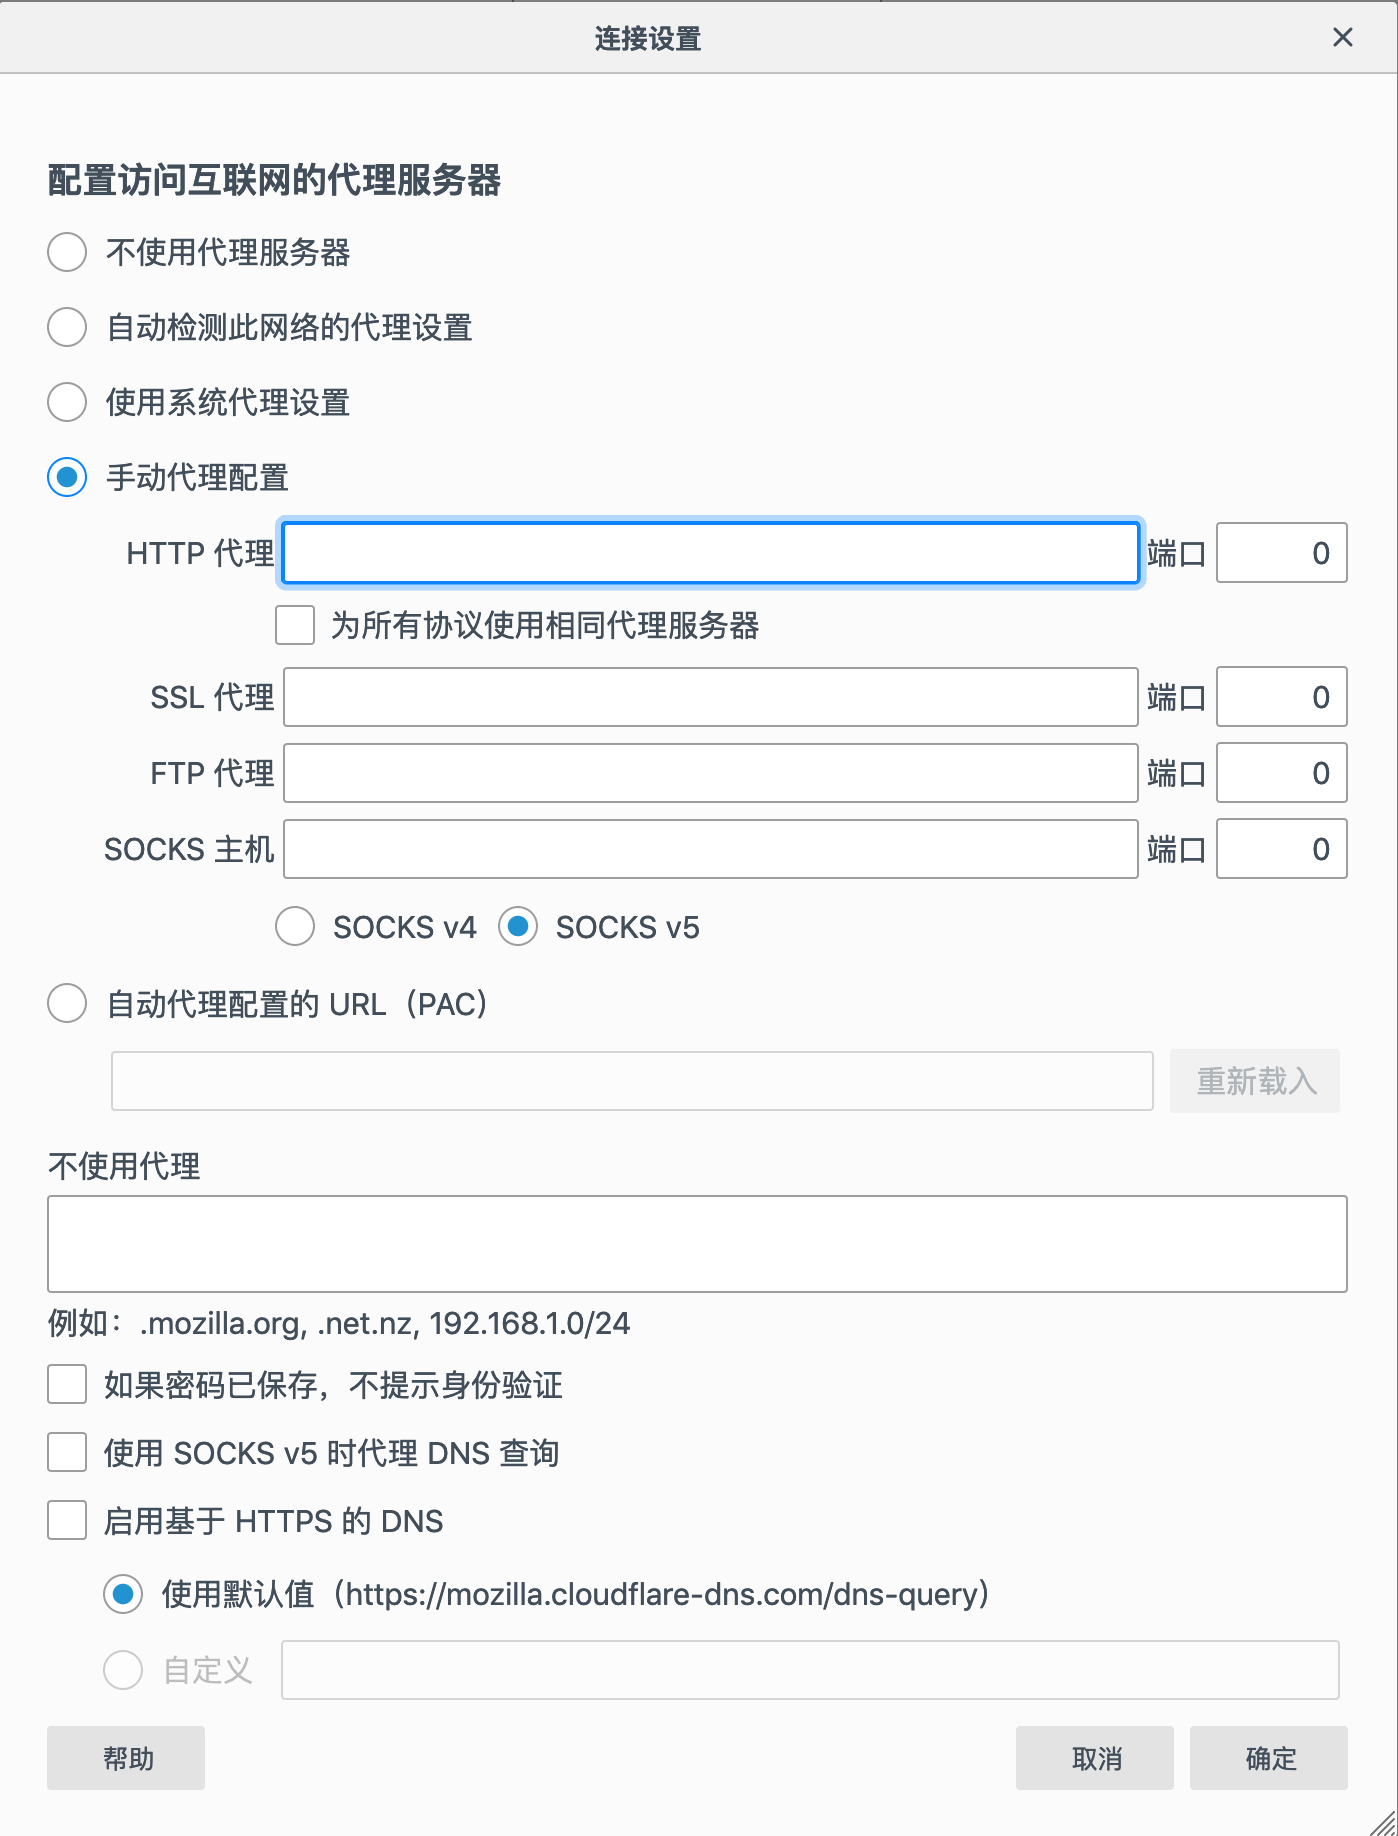This screenshot has width=1398, height=1836.
Task: Focus the SOCKS 主机 port field
Action: (x=1280, y=849)
